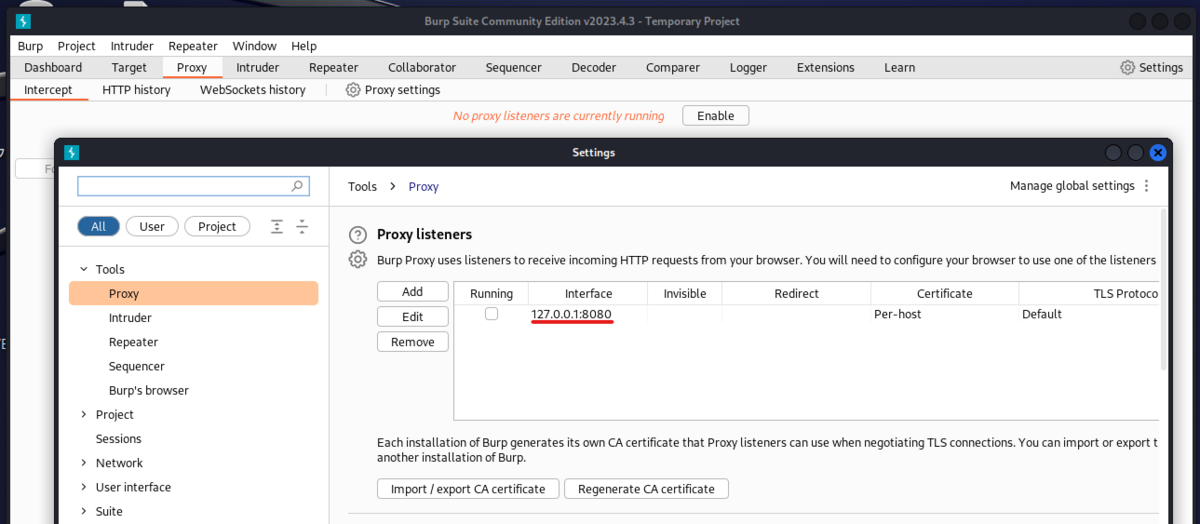
Task: Expand the Network tree node
Action: pos(84,463)
